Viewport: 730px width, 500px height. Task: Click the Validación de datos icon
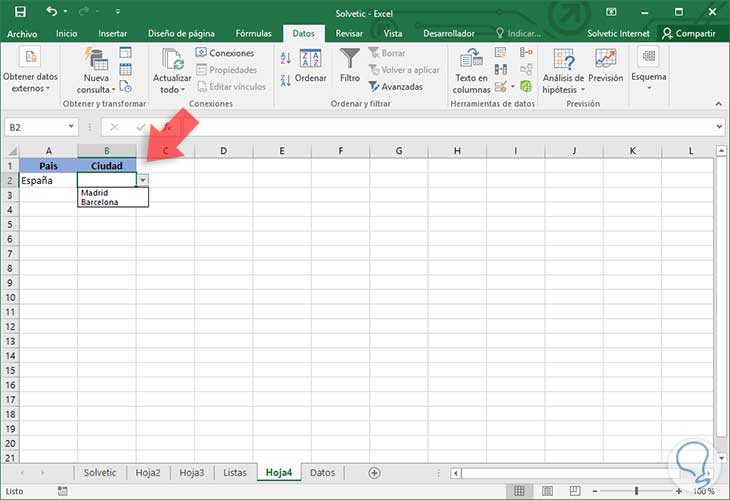pyautogui.click(x=500, y=86)
